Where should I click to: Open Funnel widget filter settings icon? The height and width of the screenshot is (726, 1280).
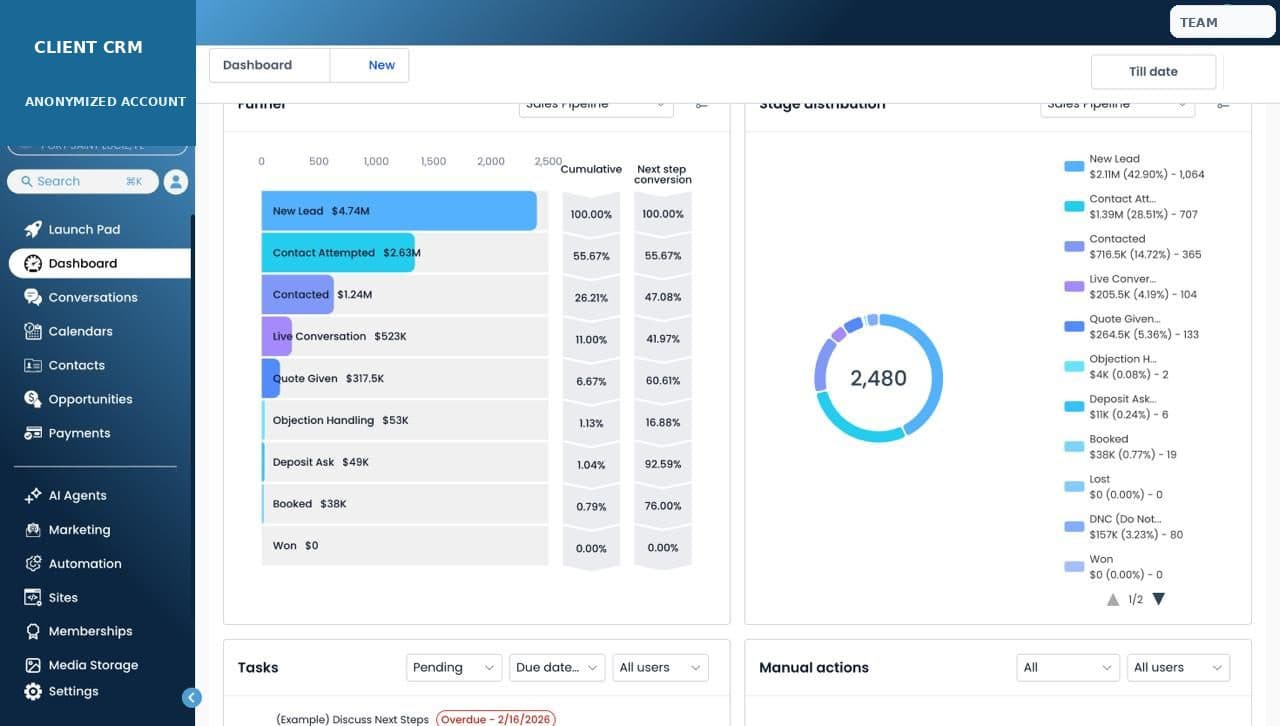point(702,104)
